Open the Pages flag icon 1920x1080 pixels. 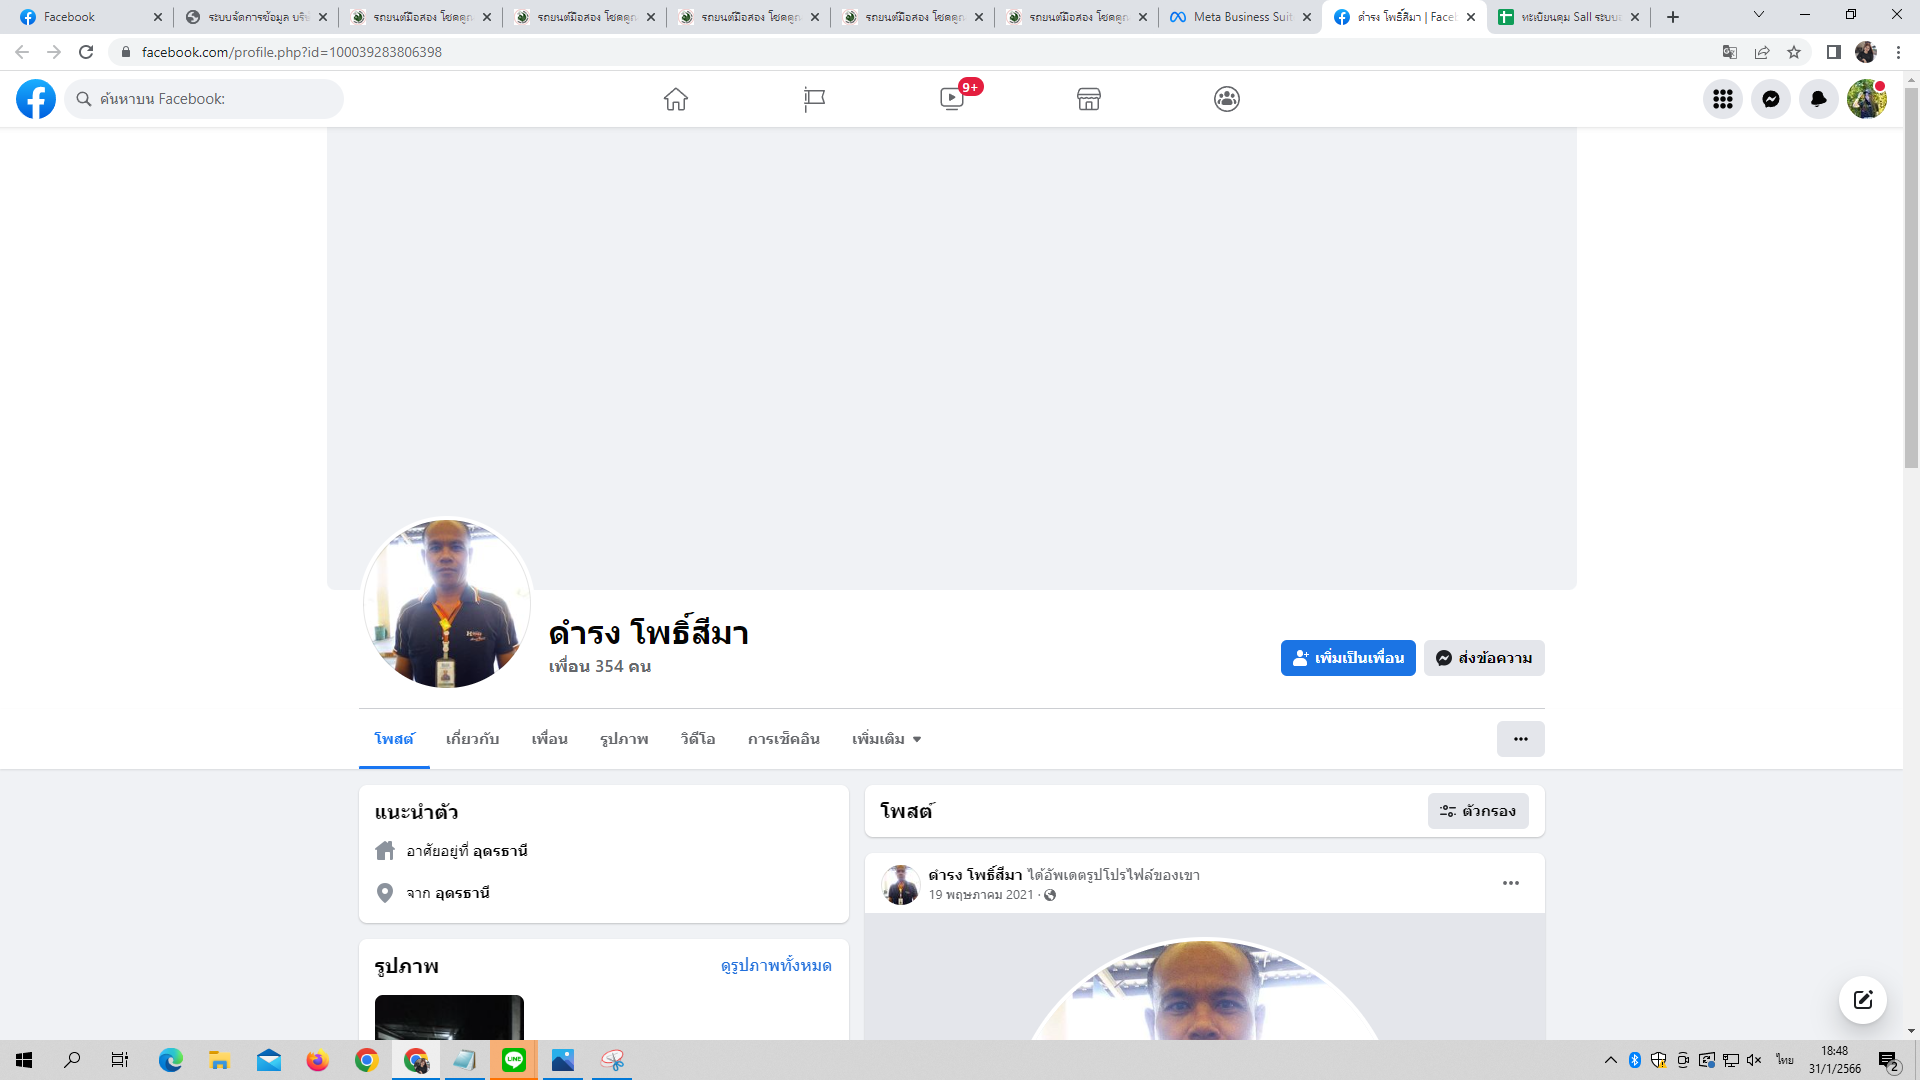point(814,99)
